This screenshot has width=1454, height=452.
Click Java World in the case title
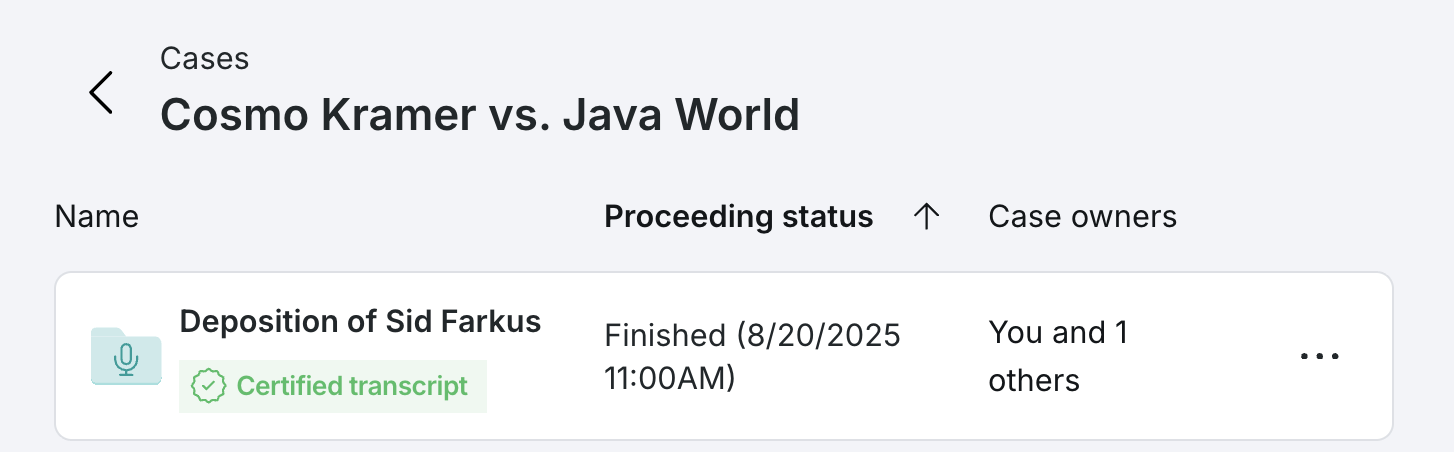(680, 115)
